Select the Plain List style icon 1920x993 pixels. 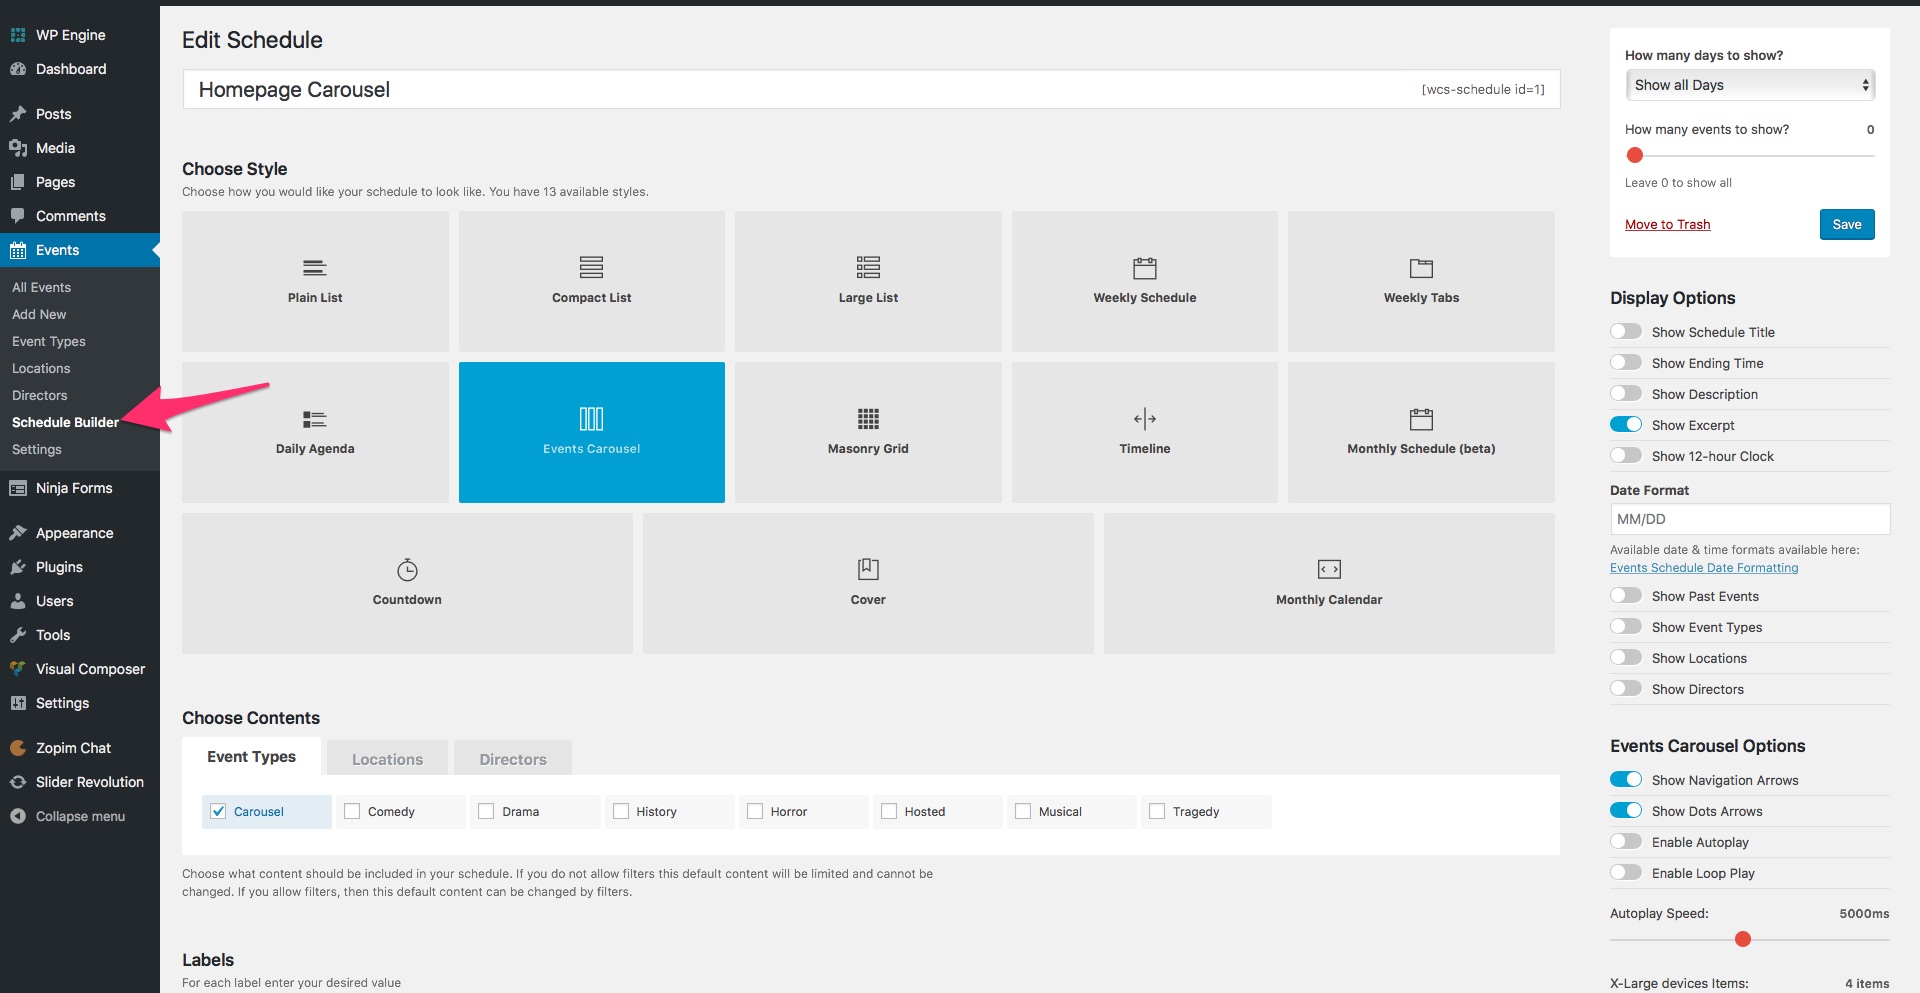(315, 268)
